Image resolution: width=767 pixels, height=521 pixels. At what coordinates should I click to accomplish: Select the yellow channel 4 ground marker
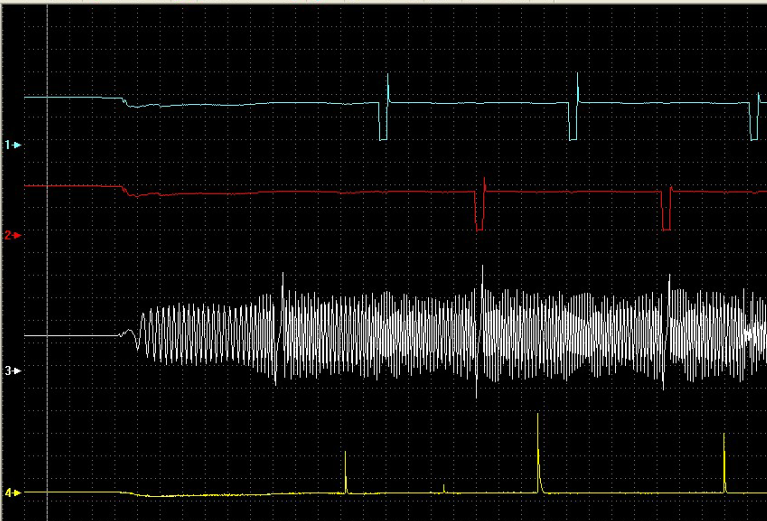pos(13,492)
